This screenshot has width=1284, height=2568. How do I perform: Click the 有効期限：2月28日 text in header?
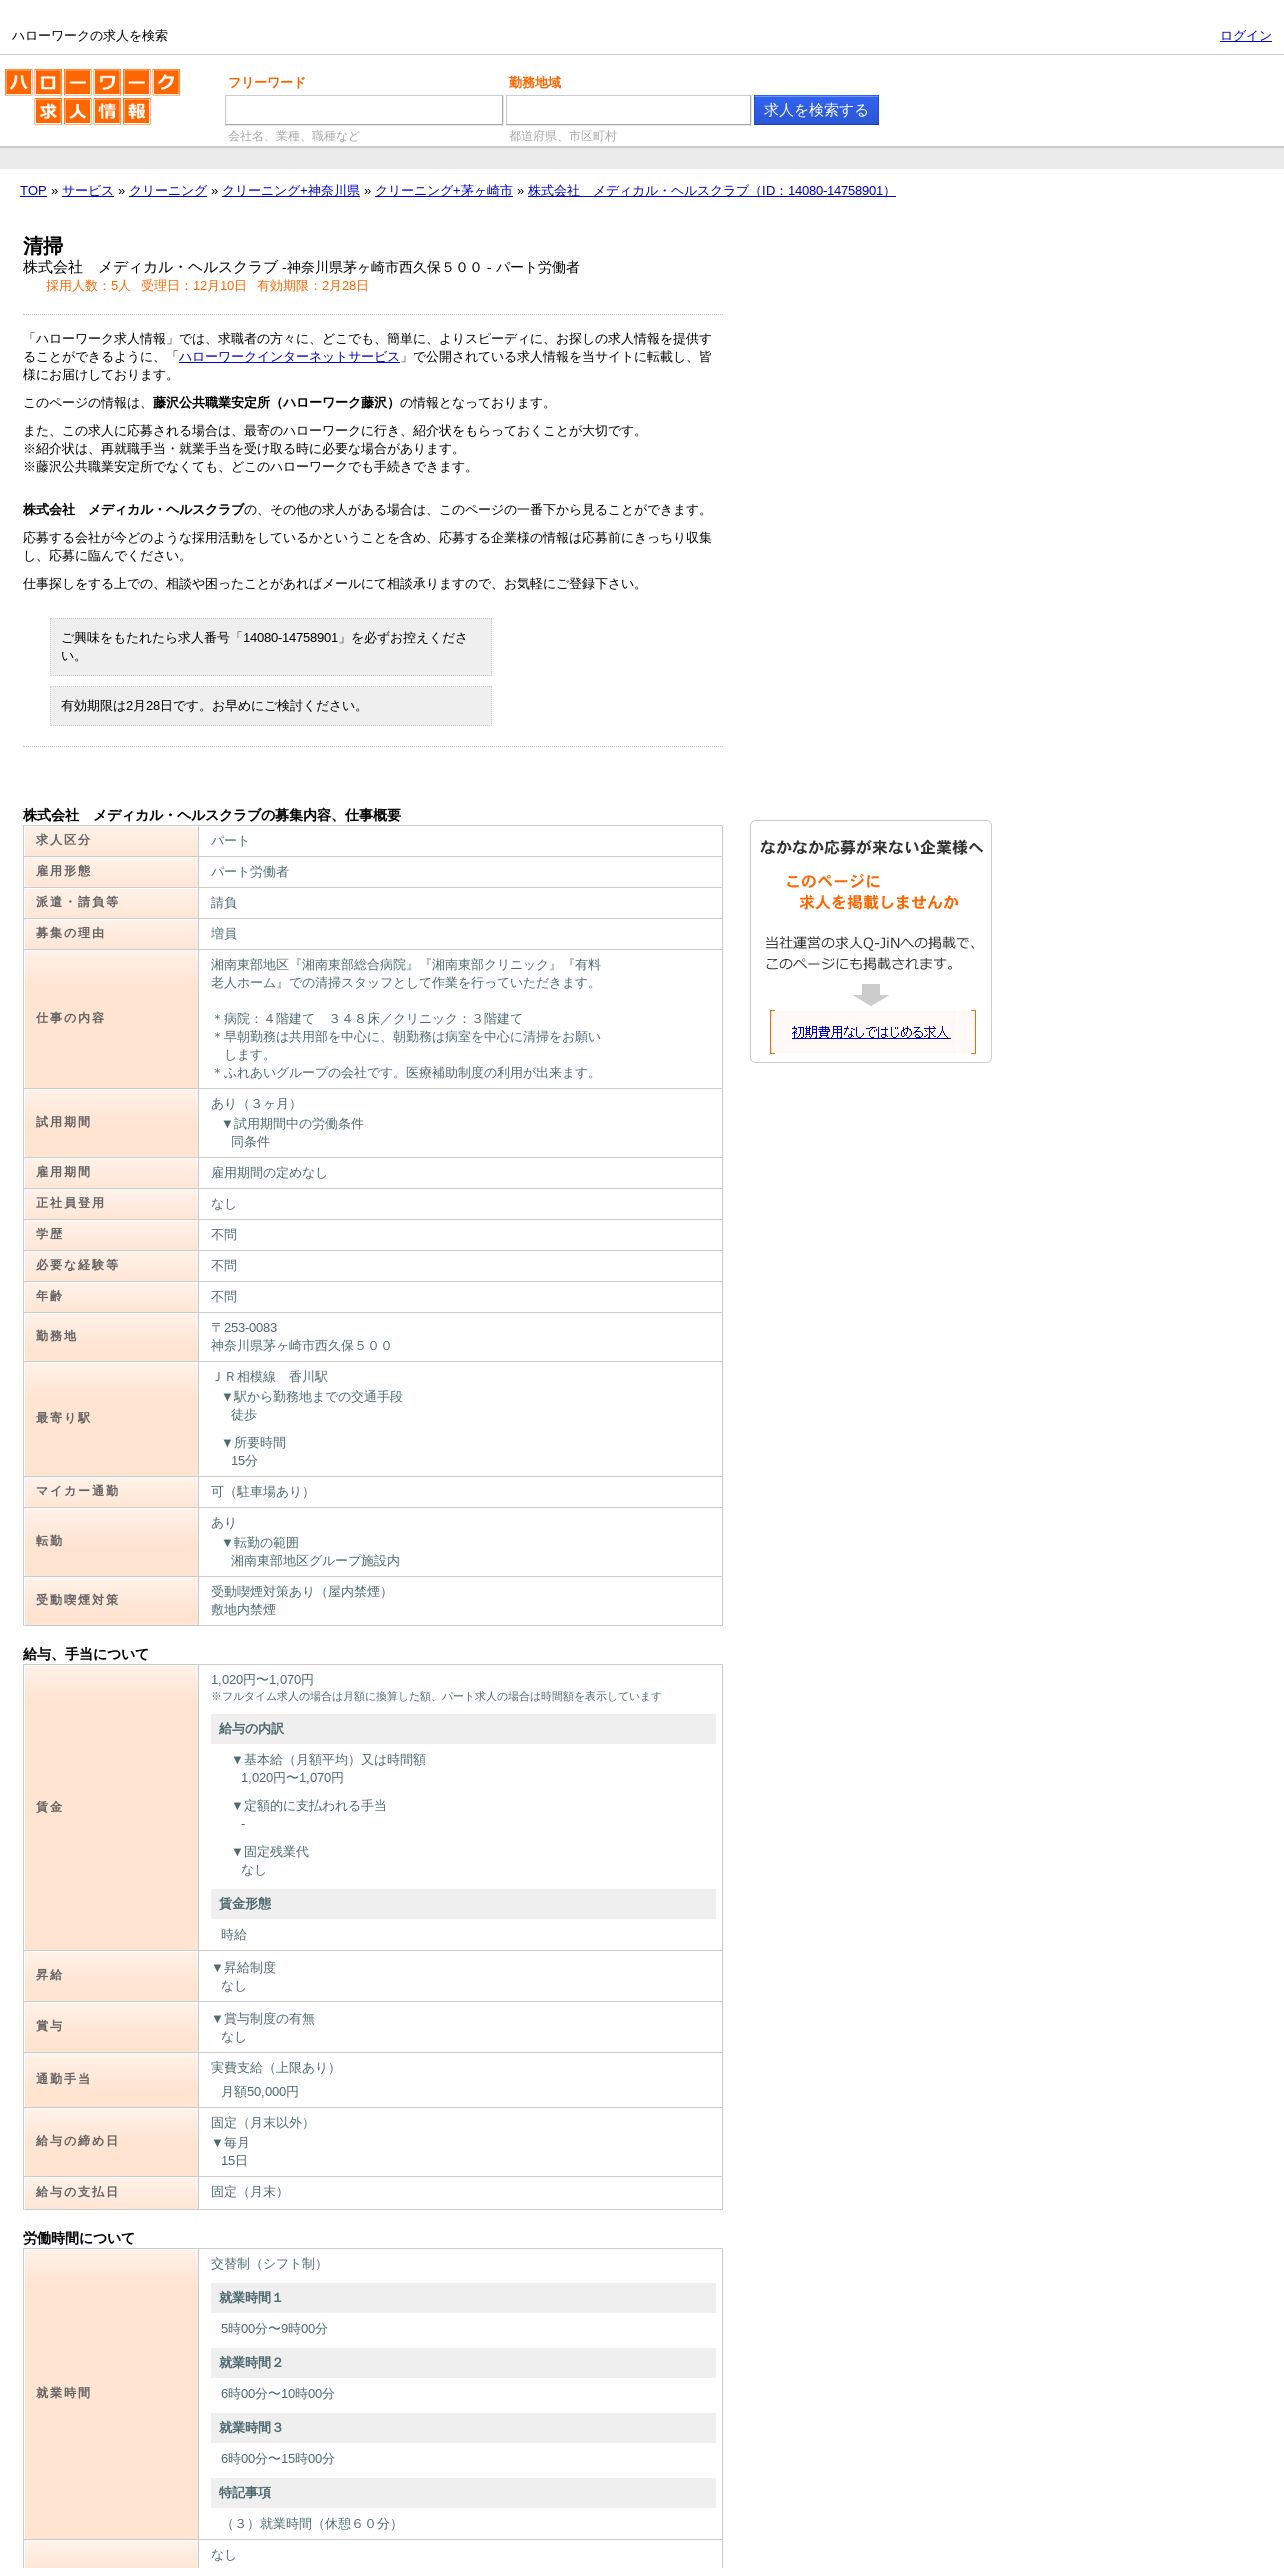313,286
